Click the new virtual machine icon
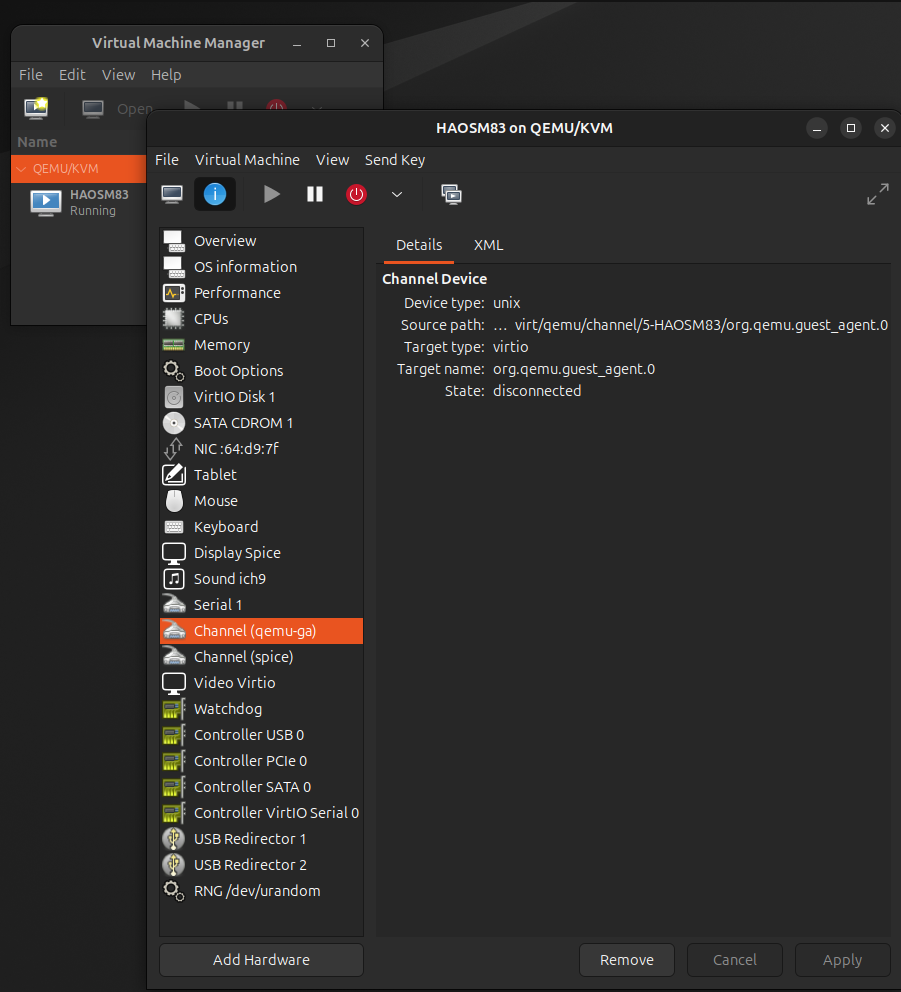The height and width of the screenshot is (992, 901). click(x=37, y=108)
